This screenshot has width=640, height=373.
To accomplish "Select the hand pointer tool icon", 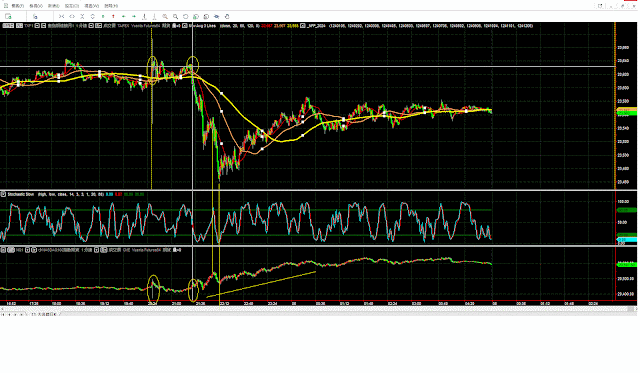I will tap(227, 16).
